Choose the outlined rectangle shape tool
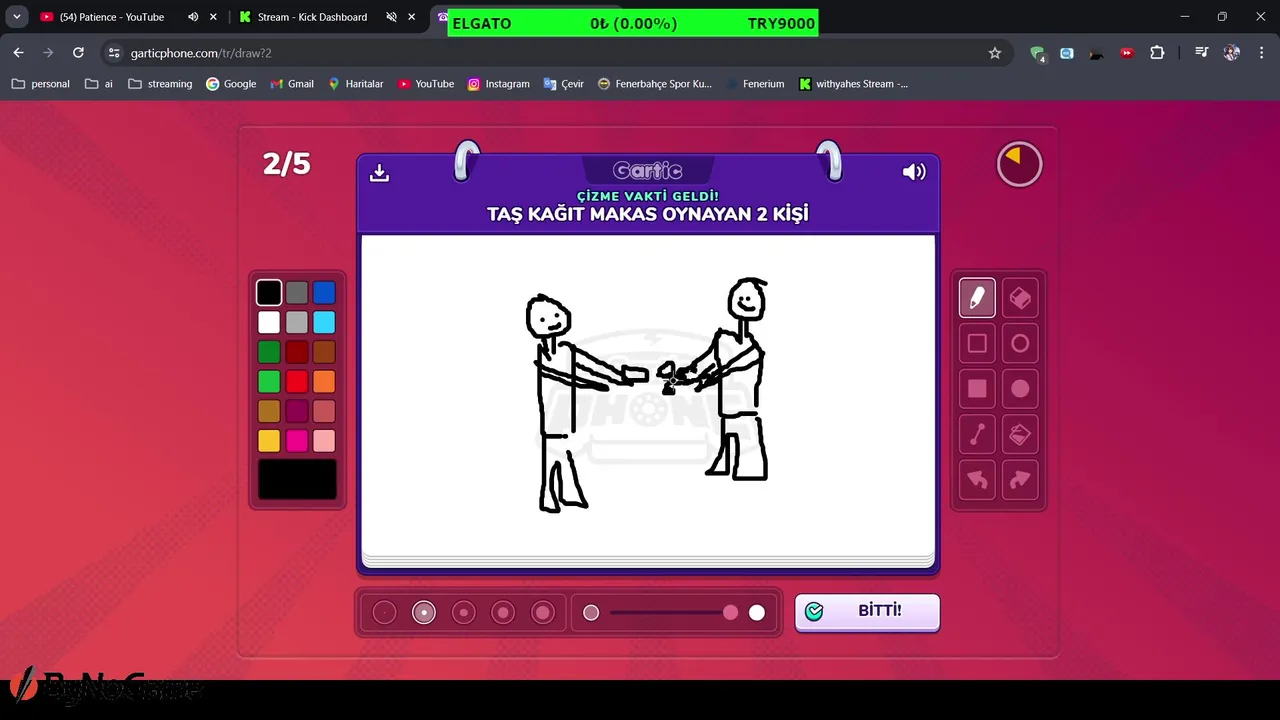This screenshot has height=720, width=1280. (x=977, y=343)
